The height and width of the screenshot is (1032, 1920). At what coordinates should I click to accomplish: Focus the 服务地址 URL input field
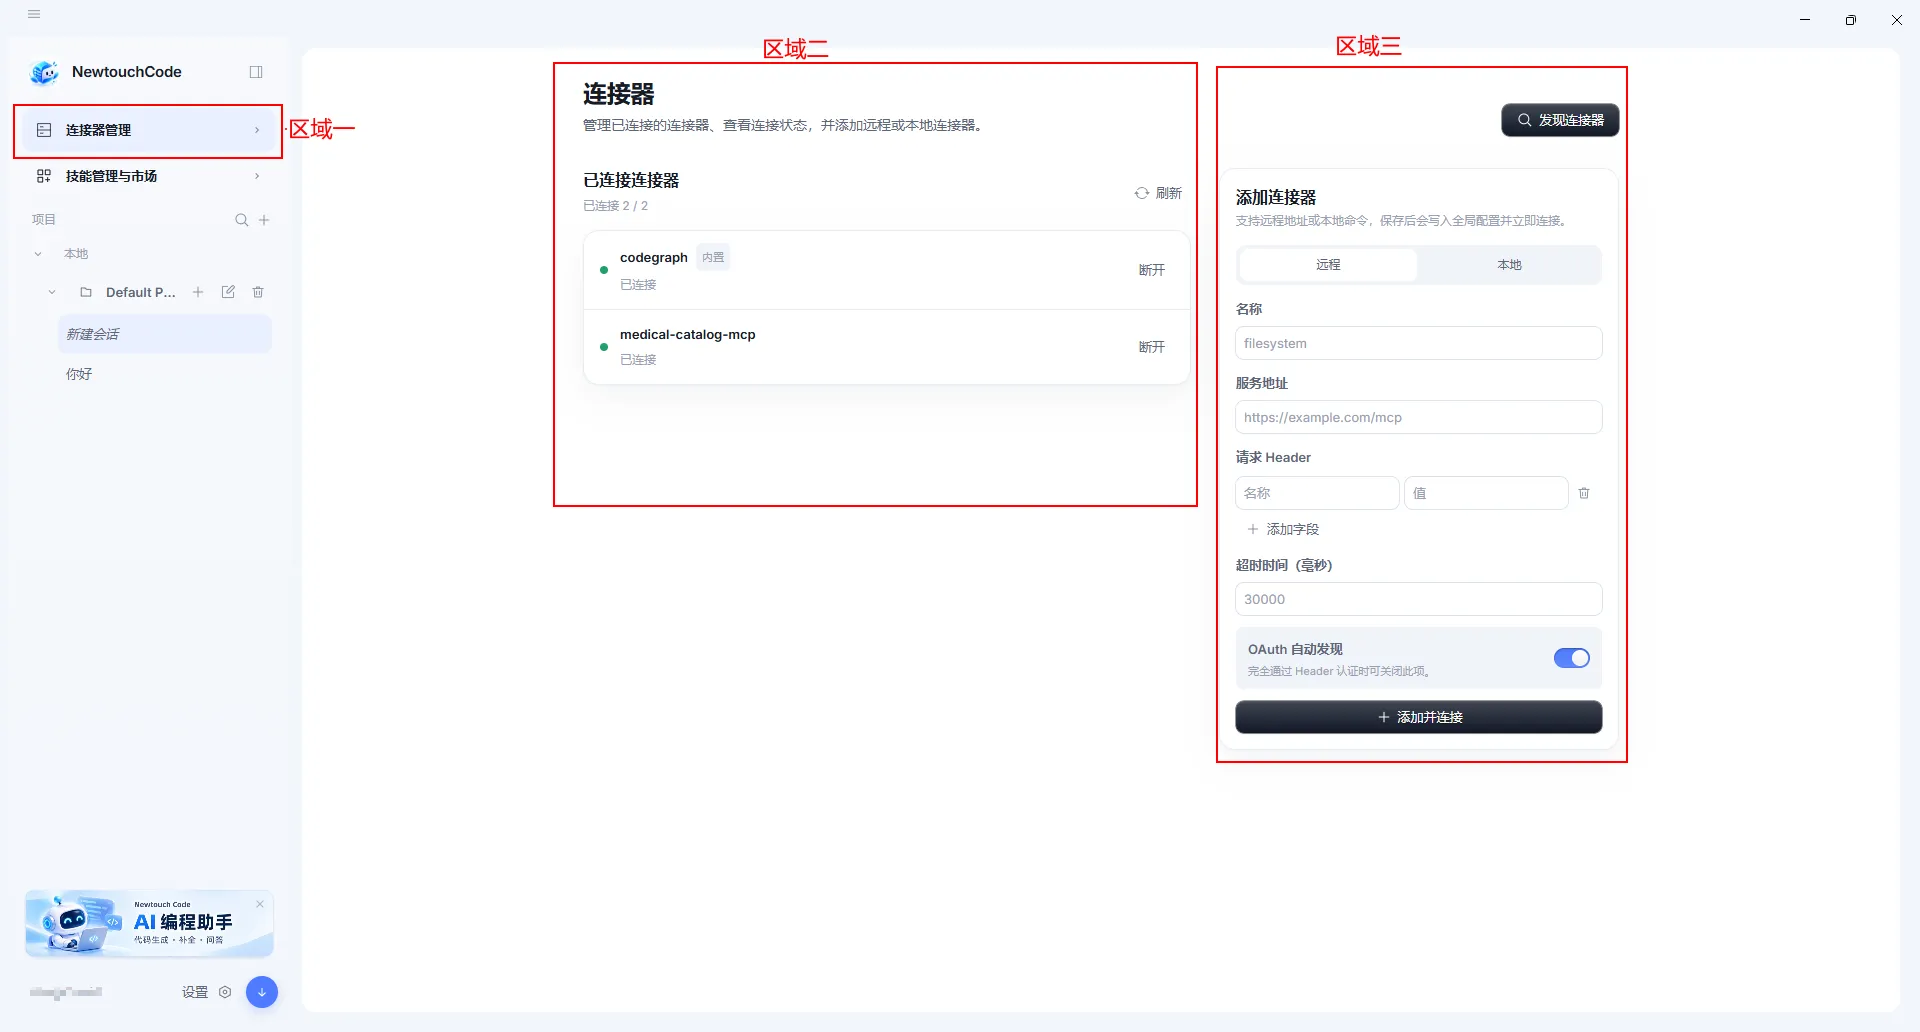[1418, 417]
